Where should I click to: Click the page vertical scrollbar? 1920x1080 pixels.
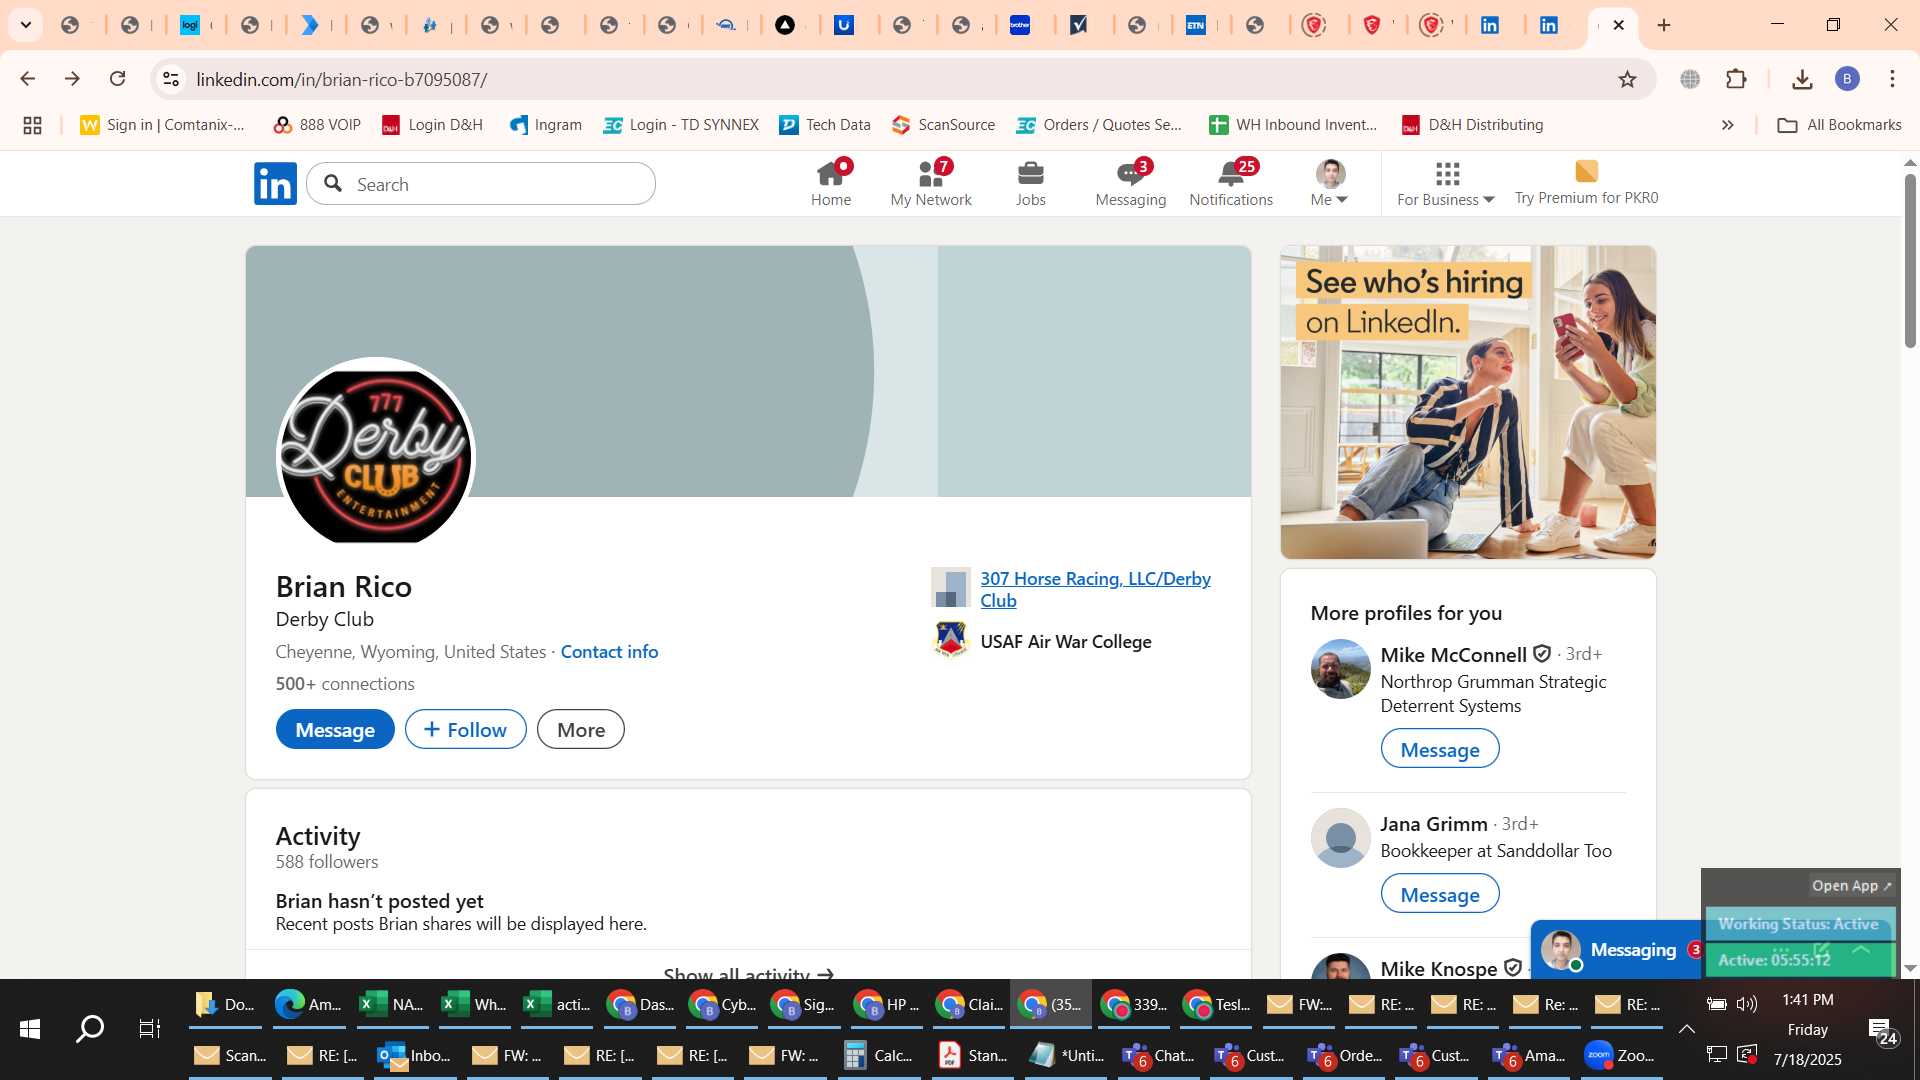tap(1910, 260)
